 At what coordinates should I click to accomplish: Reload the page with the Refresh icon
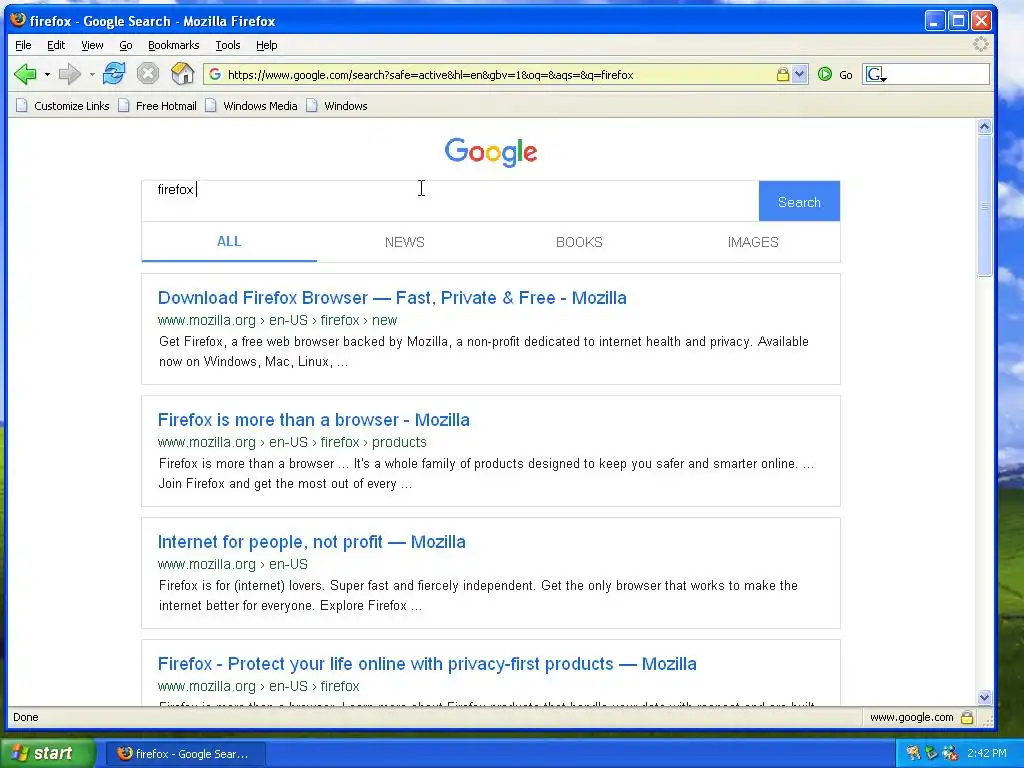coord(114,73)
